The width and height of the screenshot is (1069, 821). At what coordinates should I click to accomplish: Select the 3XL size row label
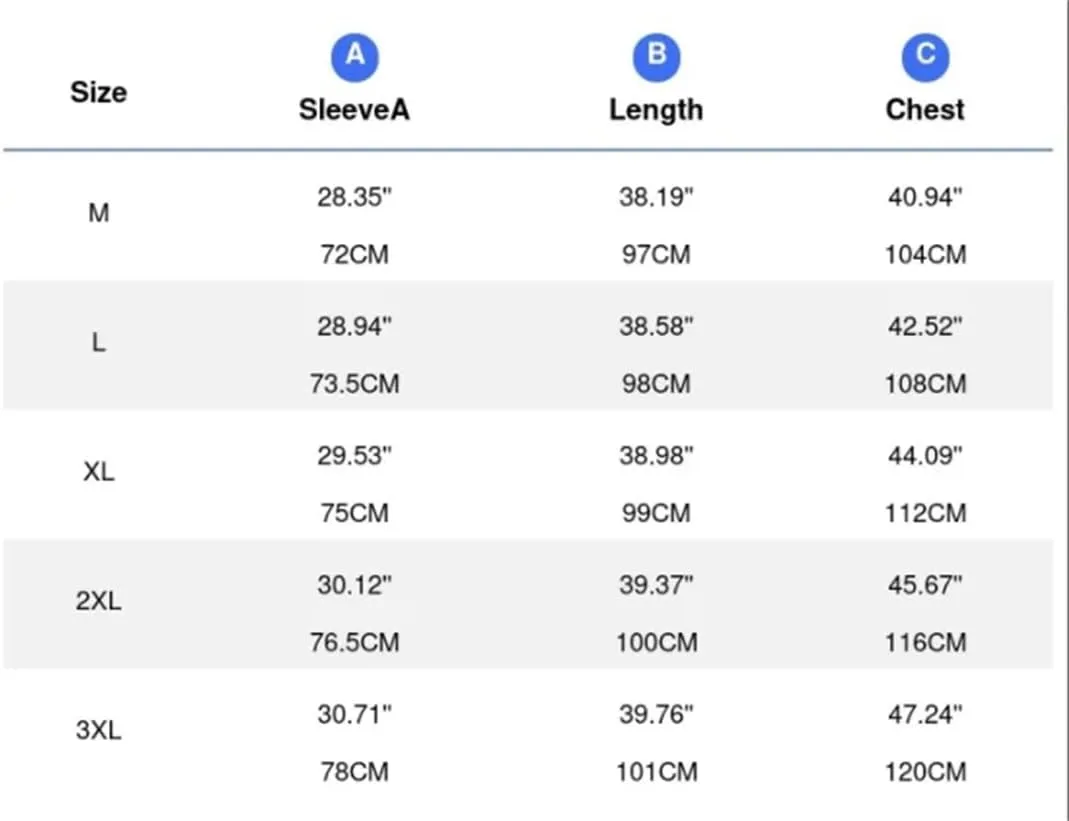click(99, 730)
